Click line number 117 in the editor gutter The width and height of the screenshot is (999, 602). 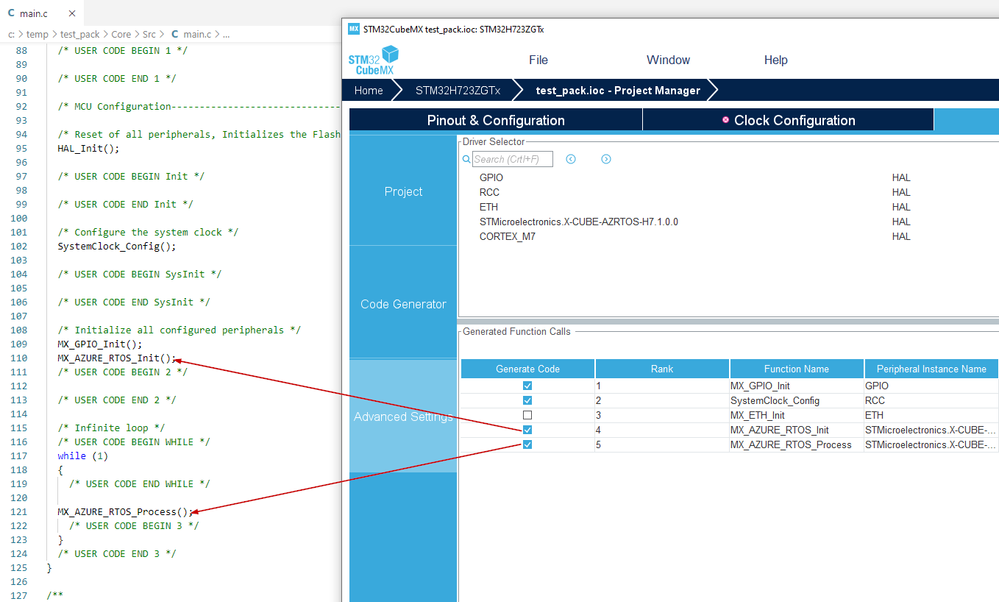click(x=19, y=456)
